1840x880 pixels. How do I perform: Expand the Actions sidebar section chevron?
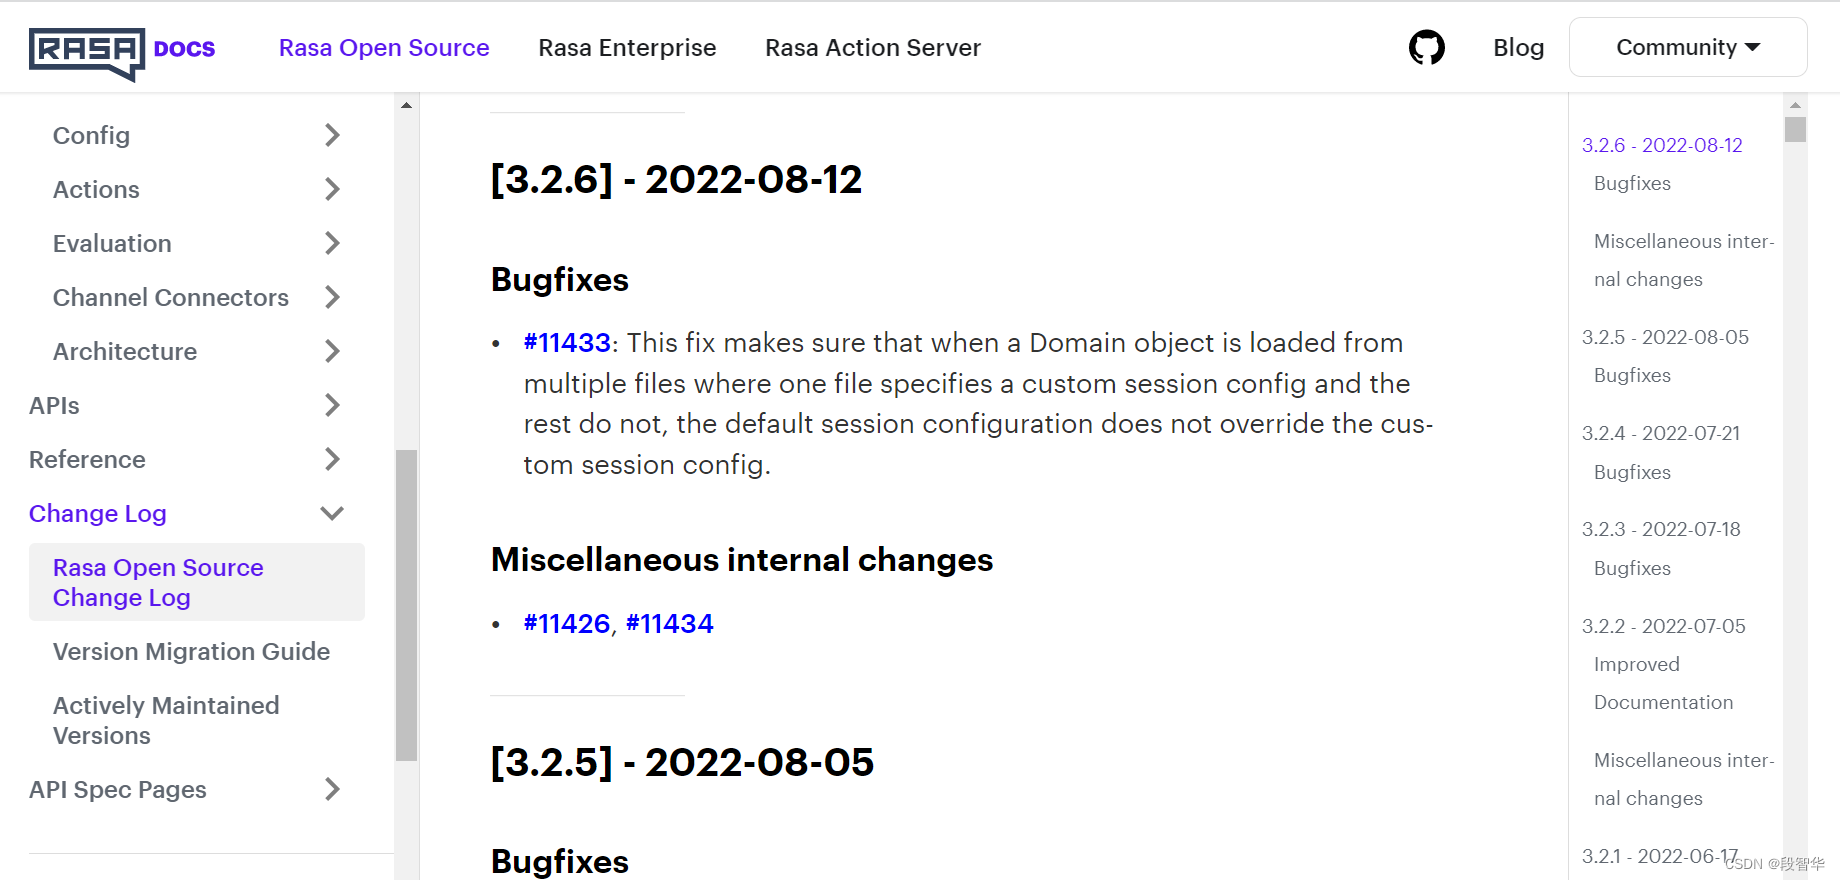[333, 189]
